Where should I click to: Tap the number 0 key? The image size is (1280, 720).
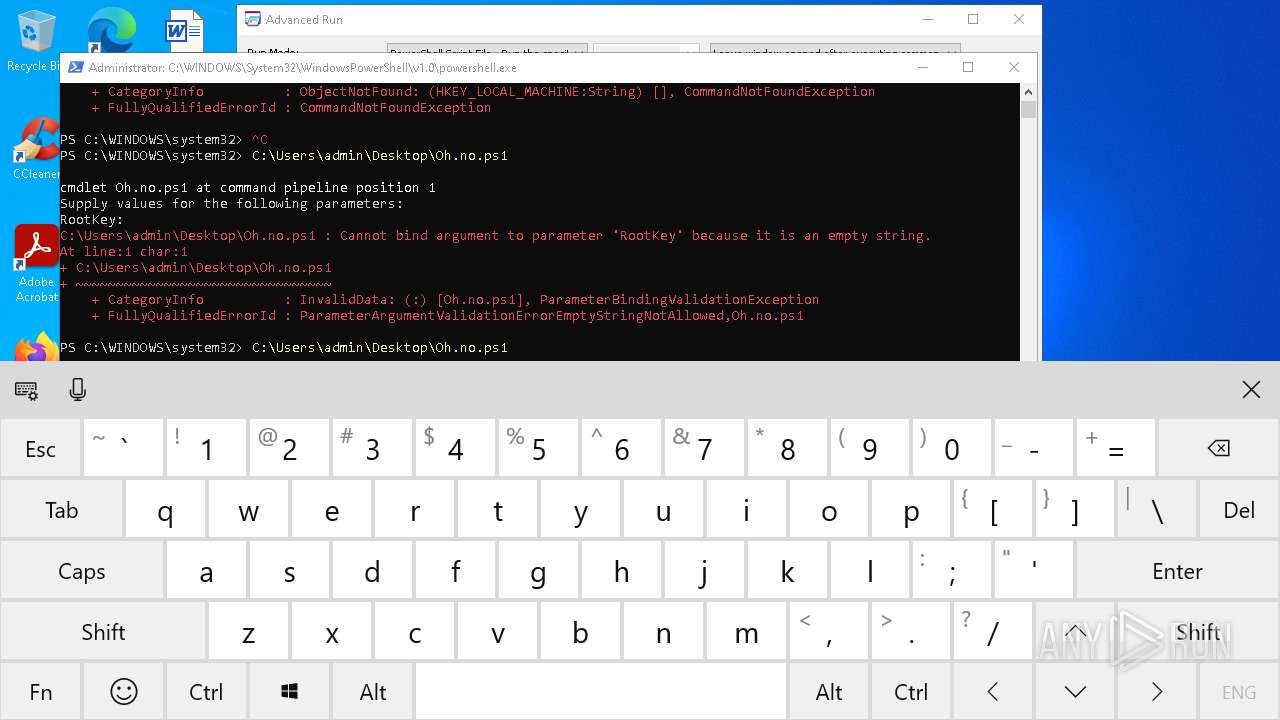951,449
